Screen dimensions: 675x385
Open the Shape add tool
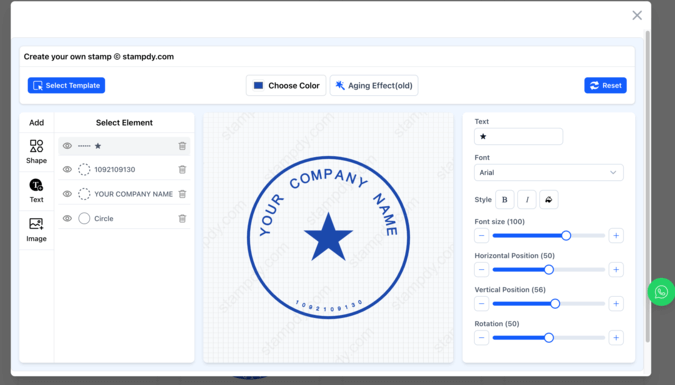pyautogui.click(x=36, y=152)
